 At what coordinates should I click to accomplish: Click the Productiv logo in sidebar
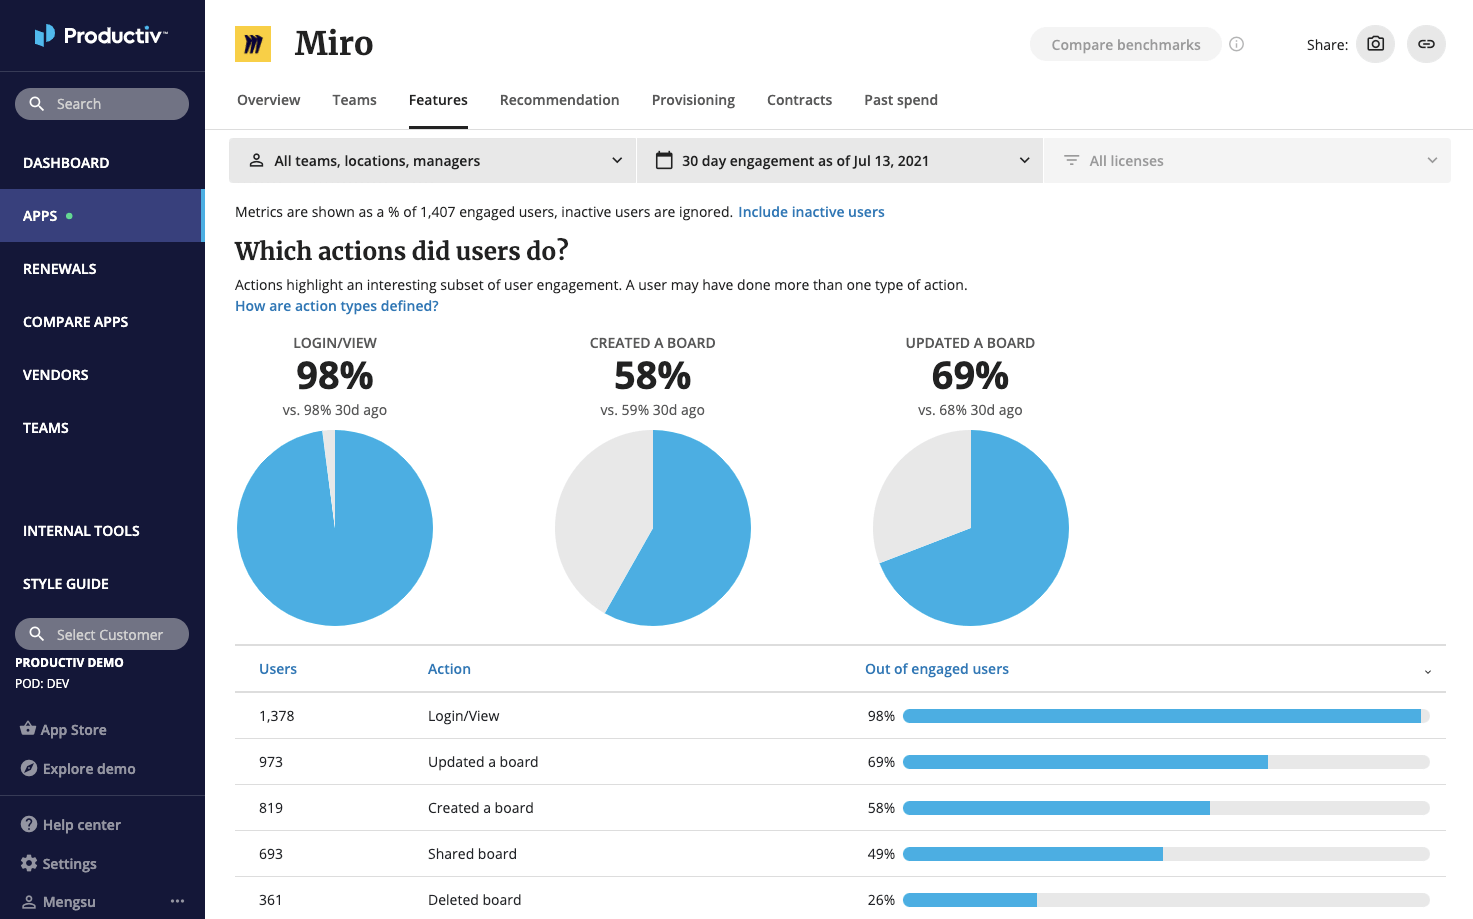coord(101,36)
